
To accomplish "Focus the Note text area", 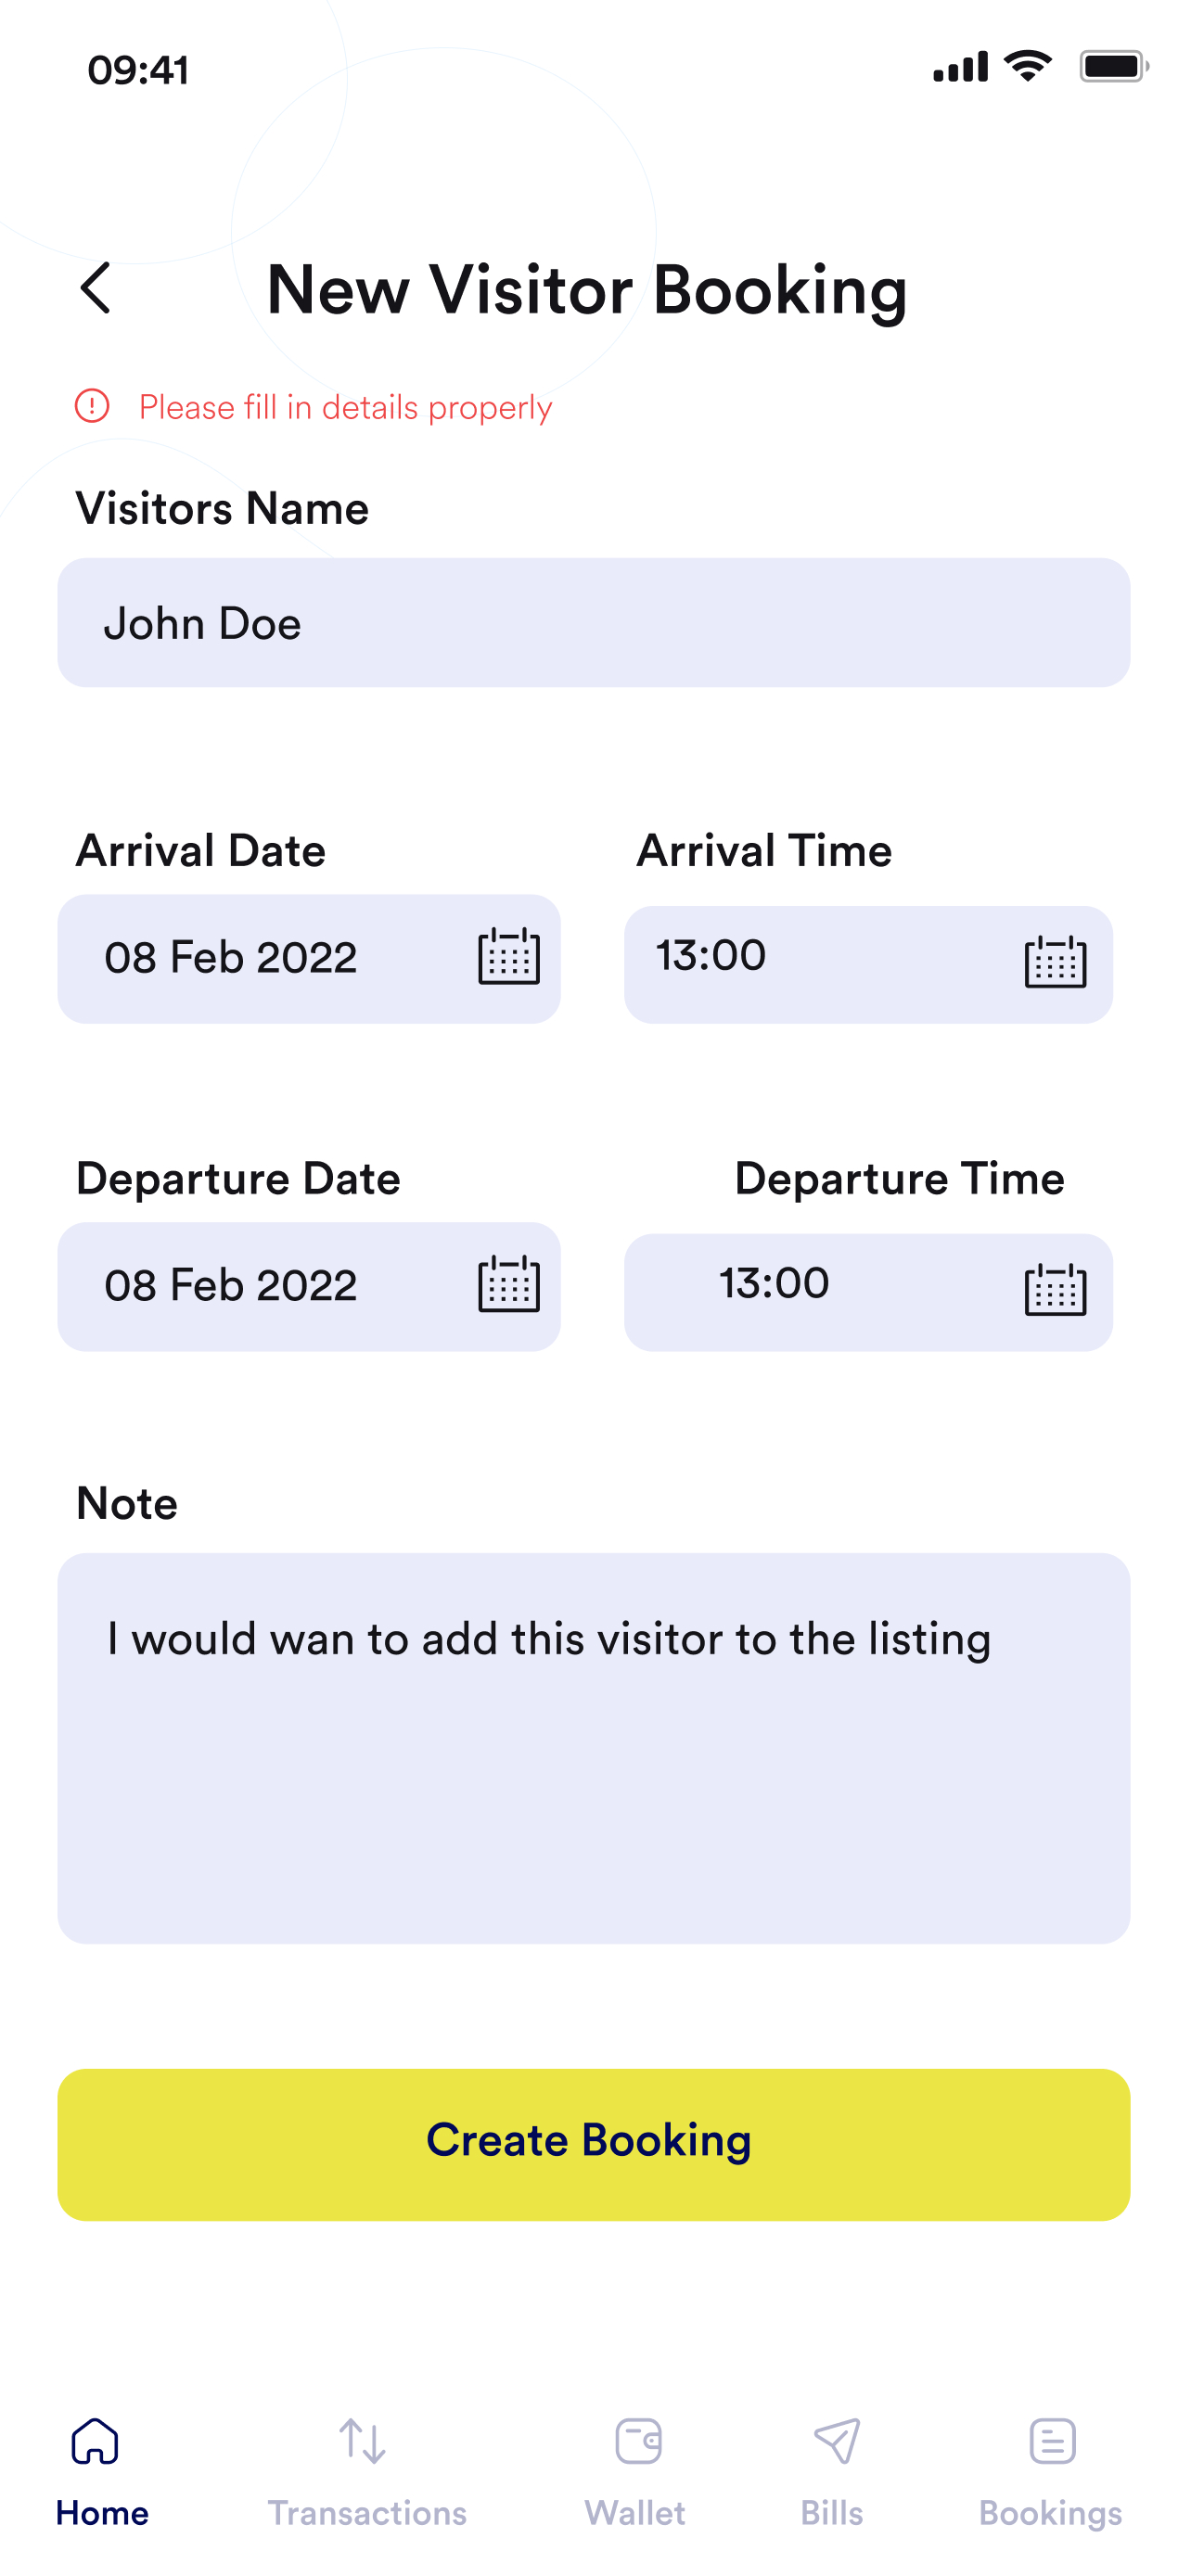I will click(594, 1748).
